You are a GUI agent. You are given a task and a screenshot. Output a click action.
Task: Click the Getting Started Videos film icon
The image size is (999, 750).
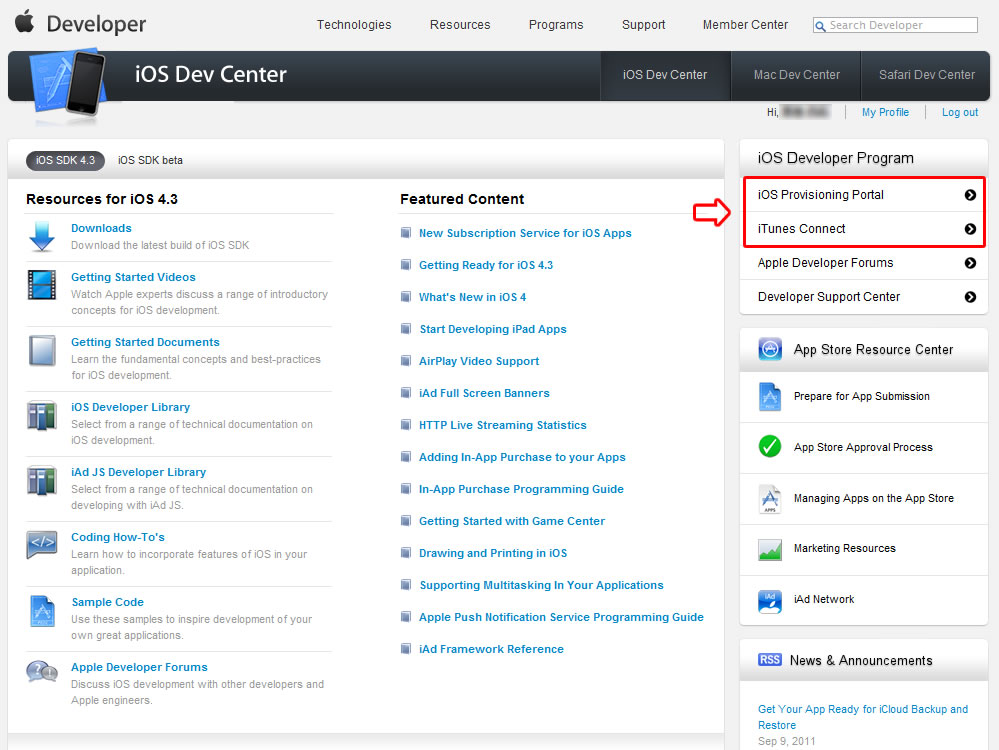(42, 285)
